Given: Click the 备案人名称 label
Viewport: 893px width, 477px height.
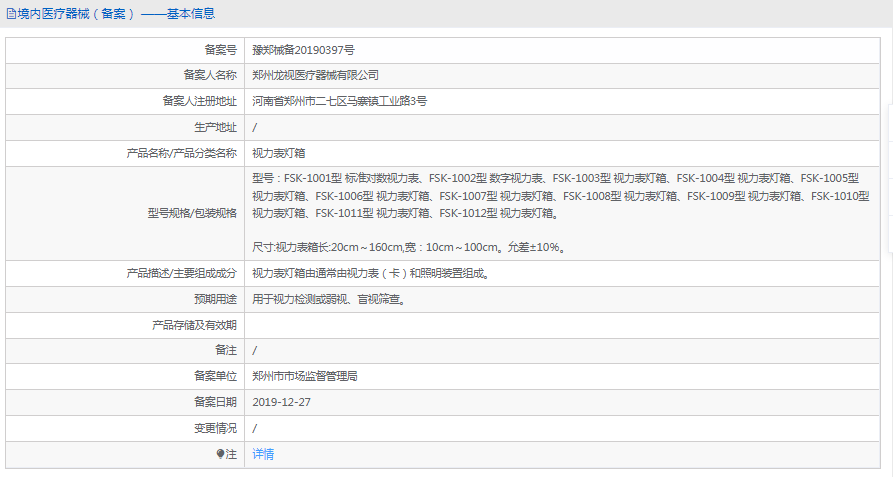Looking at the screenshot, I should pyautogui.click(x=210, y=75).
